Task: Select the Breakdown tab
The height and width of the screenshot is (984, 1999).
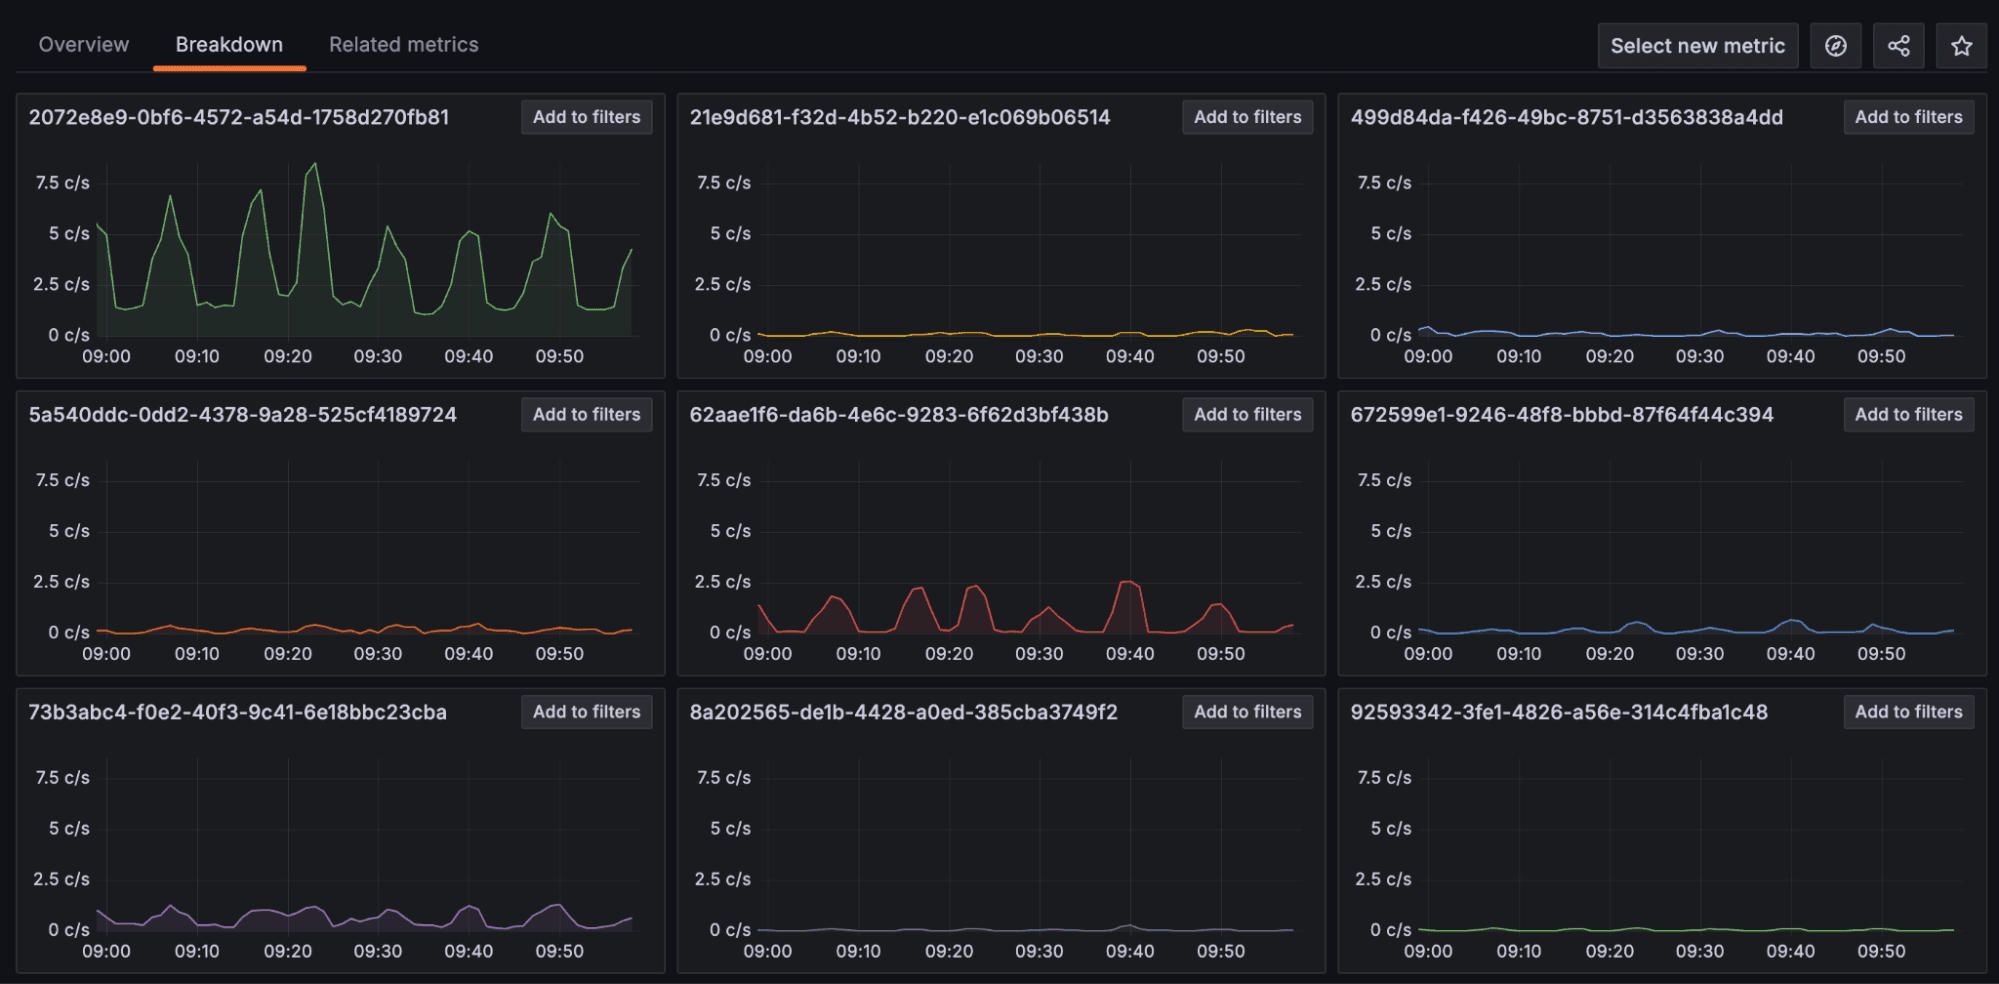Action: coord(228,44)
